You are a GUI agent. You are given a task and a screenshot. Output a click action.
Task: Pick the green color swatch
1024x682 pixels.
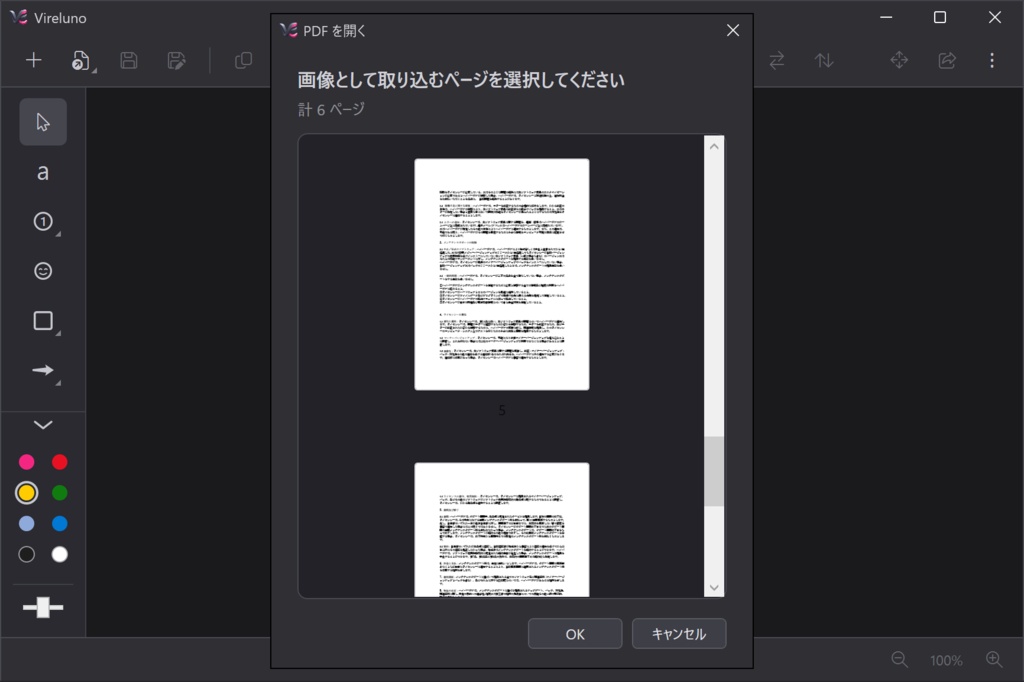click(x=59, y=493)
